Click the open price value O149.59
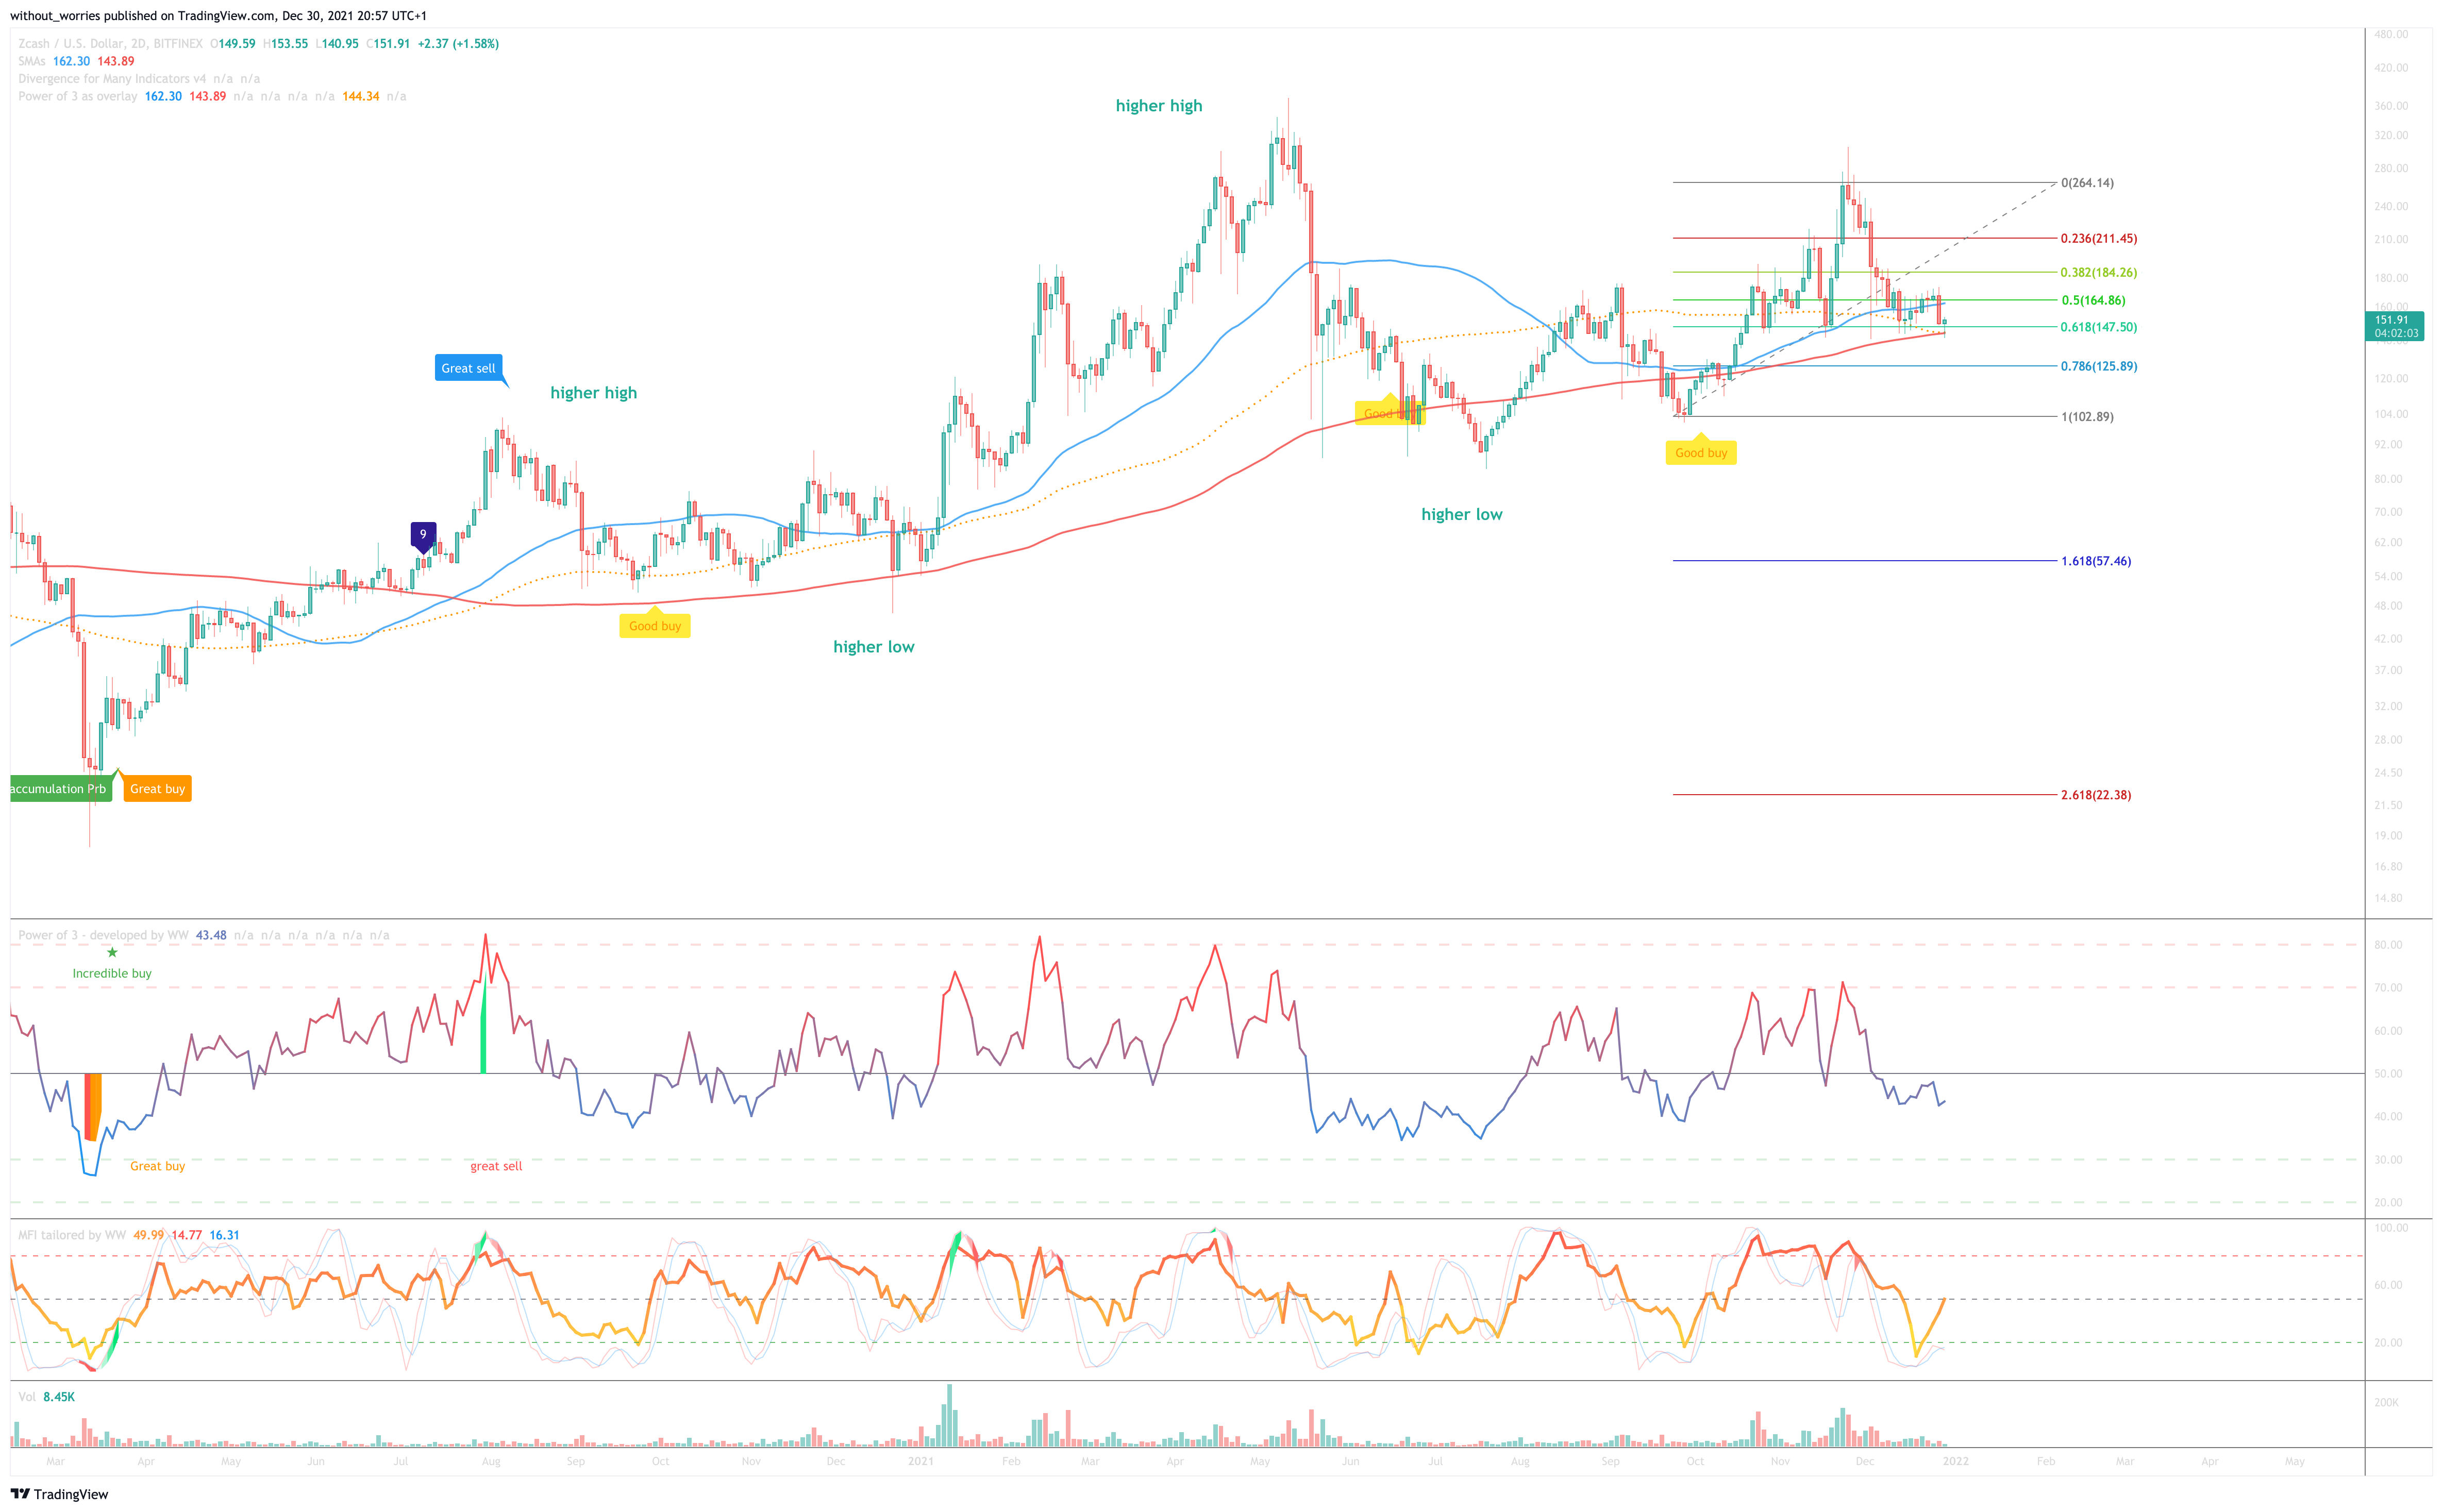This screenshot has width=2443, height=1512. pos(233,44)
